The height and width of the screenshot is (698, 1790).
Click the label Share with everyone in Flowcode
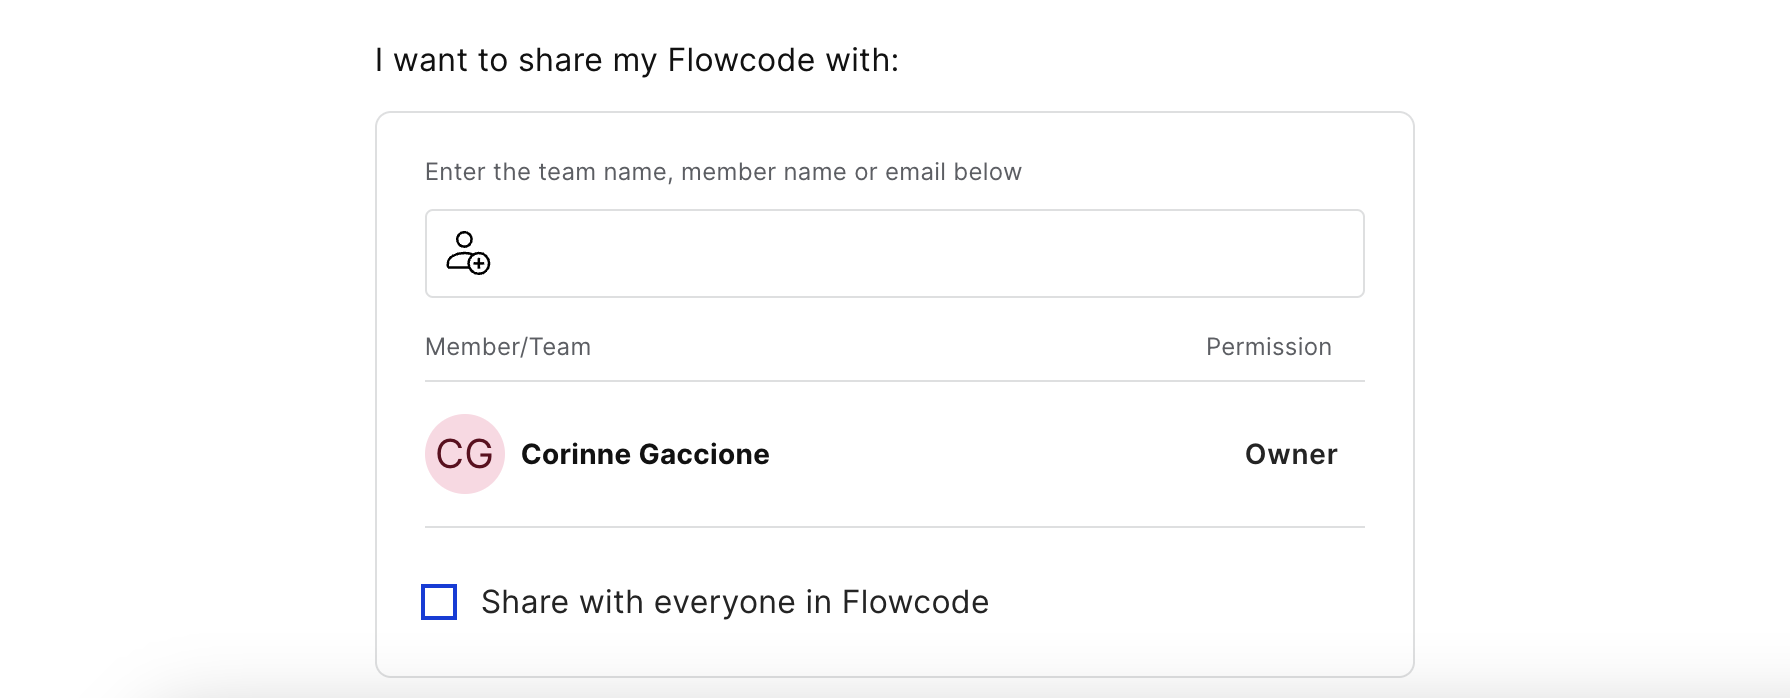pos(733,601)
